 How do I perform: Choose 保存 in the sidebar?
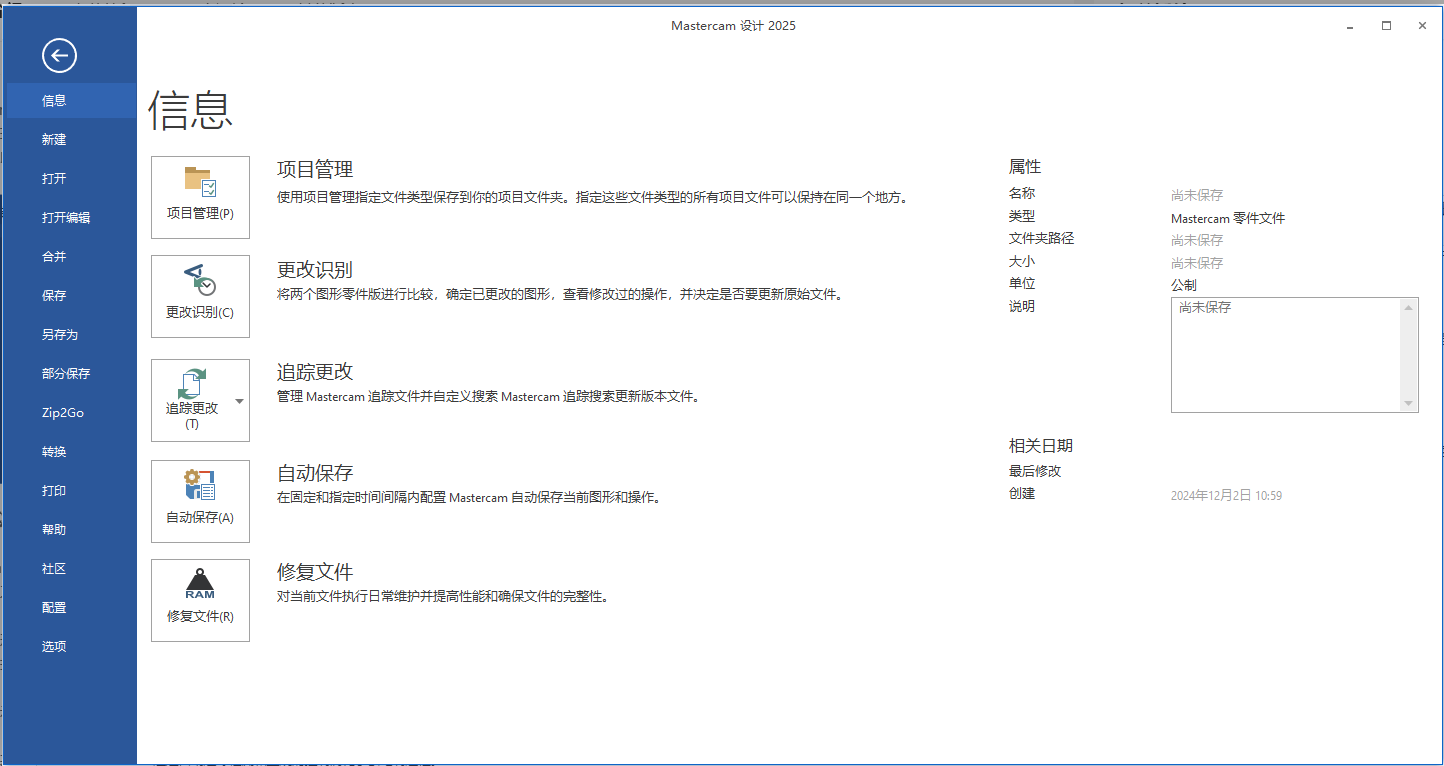[71, 296]
